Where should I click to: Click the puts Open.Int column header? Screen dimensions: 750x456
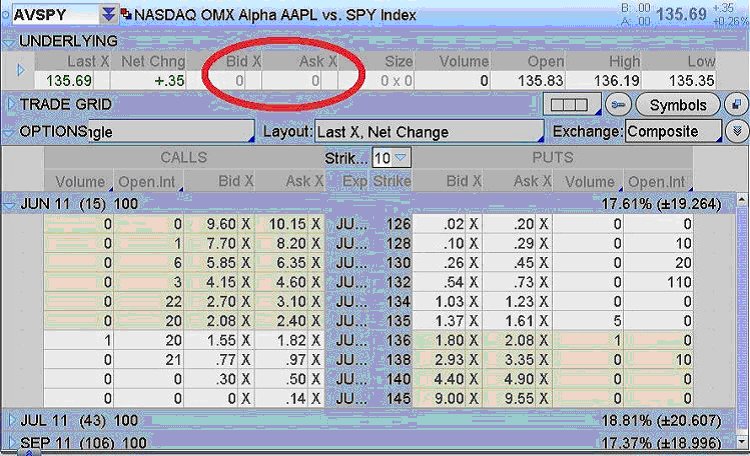[x=658, y=182]
